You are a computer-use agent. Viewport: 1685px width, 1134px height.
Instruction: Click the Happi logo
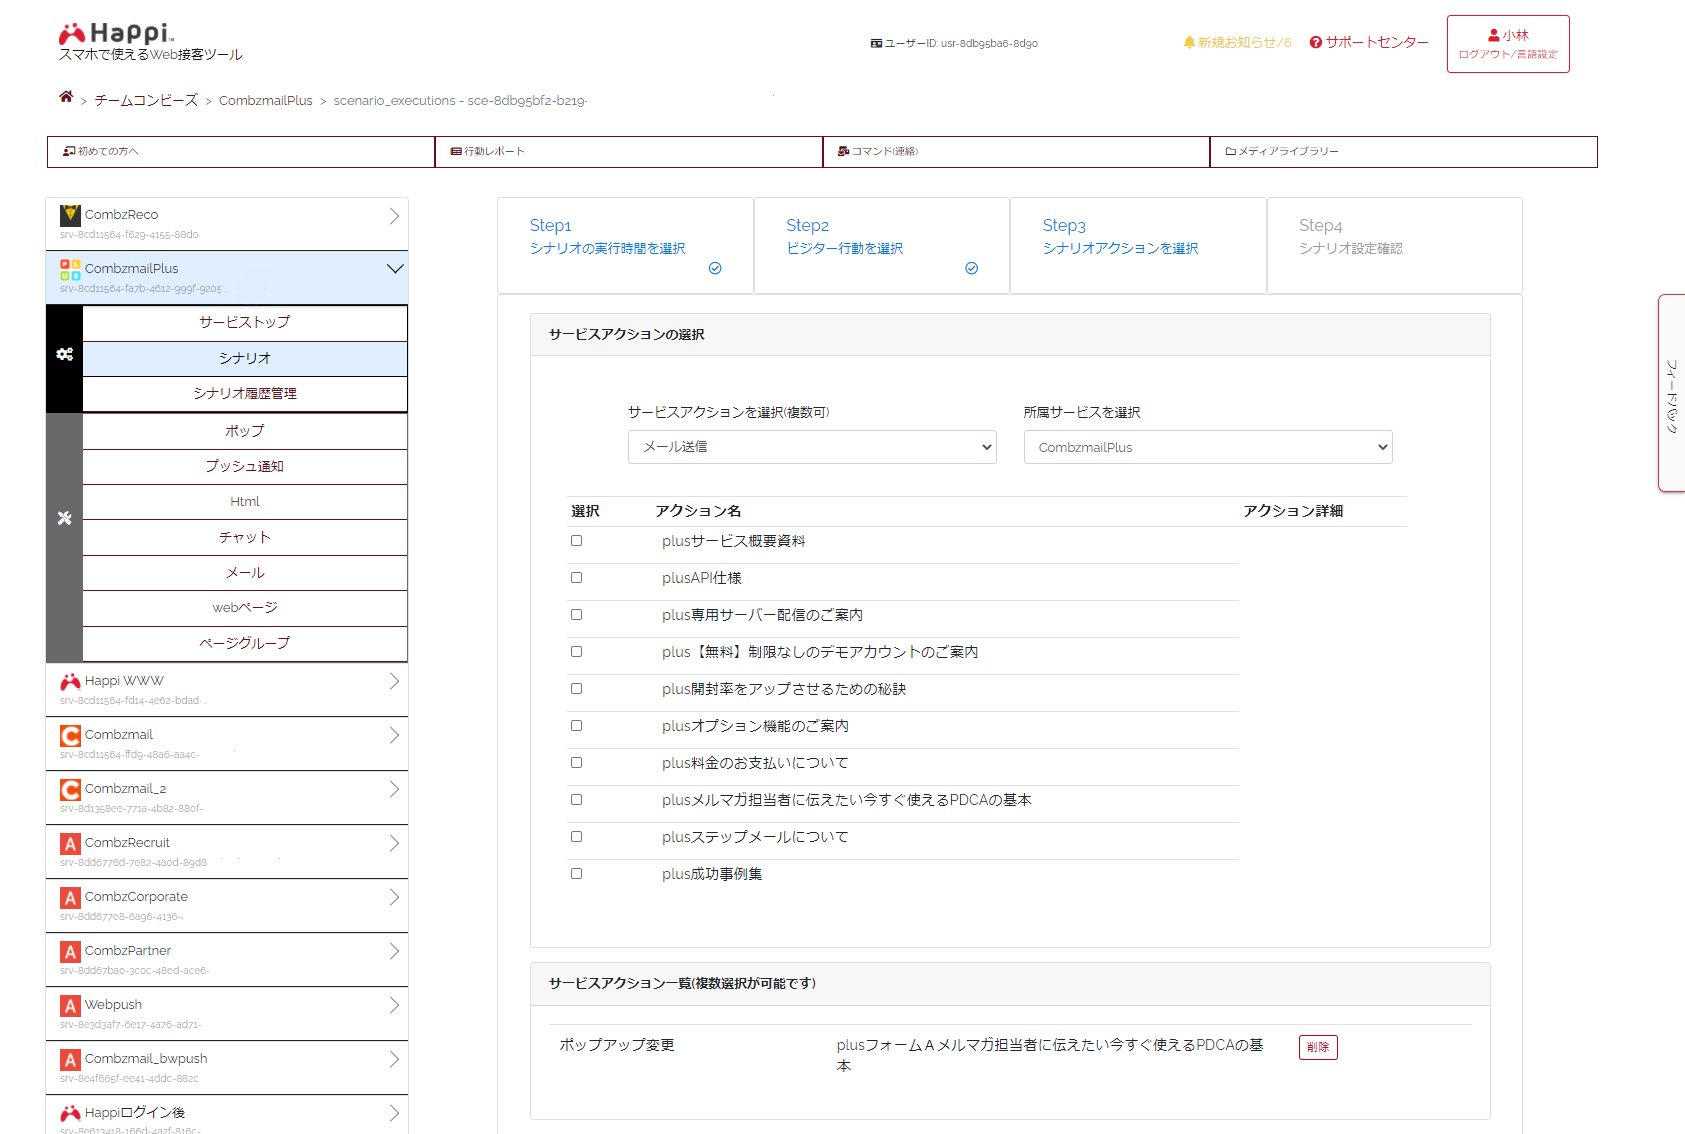(116, 34)
